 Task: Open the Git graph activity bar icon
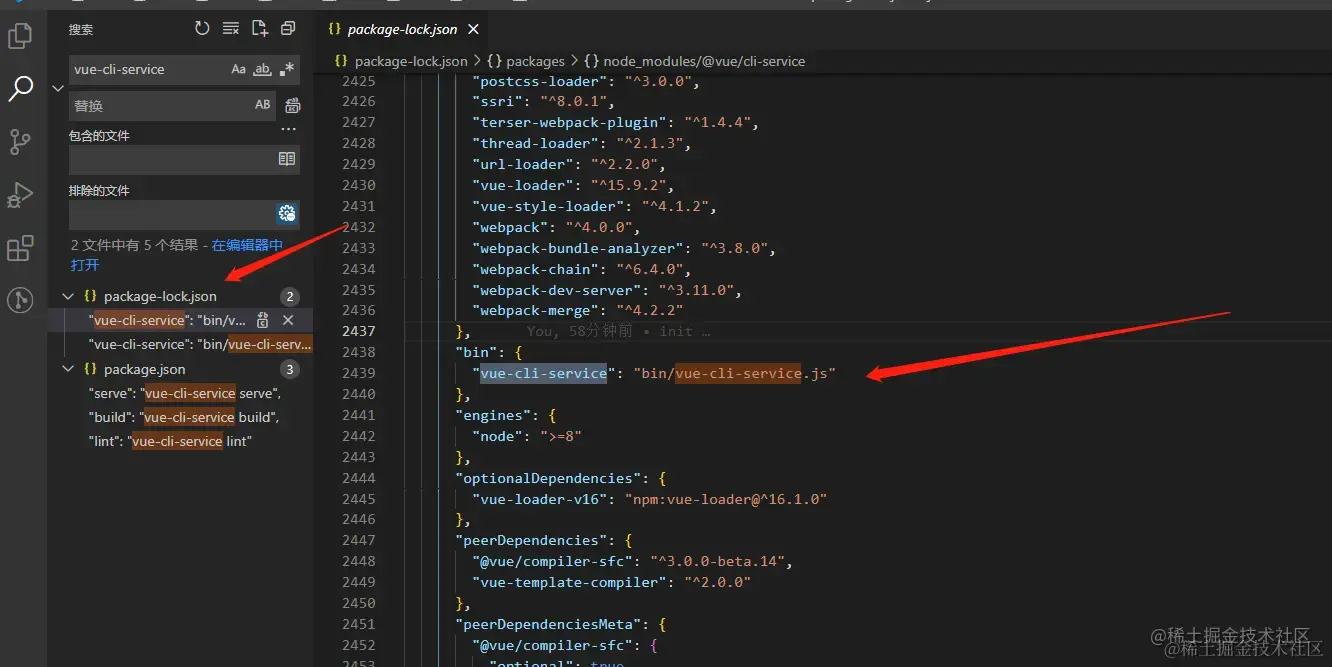(20, 300)
